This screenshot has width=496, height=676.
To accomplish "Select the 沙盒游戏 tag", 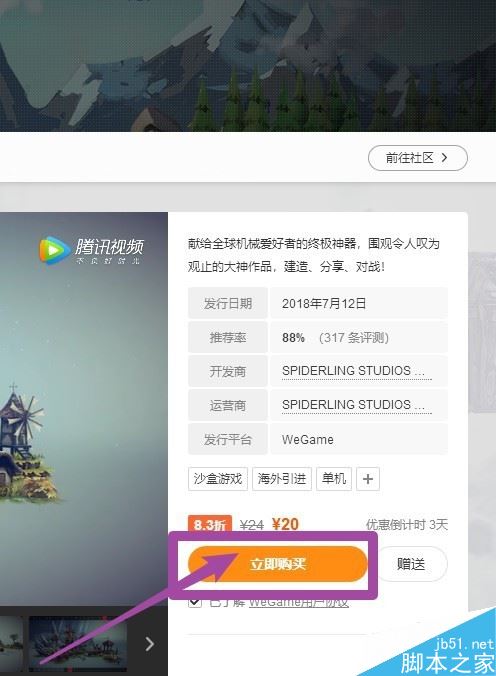I will click(x=218, y=479).
